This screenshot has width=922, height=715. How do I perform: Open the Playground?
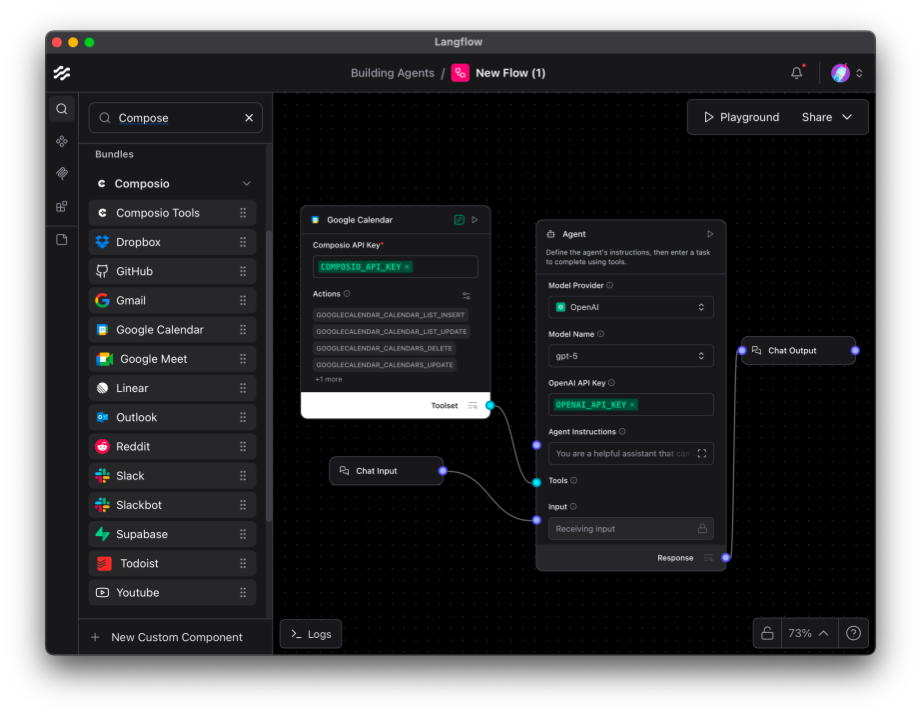click(x=741, y=117)
